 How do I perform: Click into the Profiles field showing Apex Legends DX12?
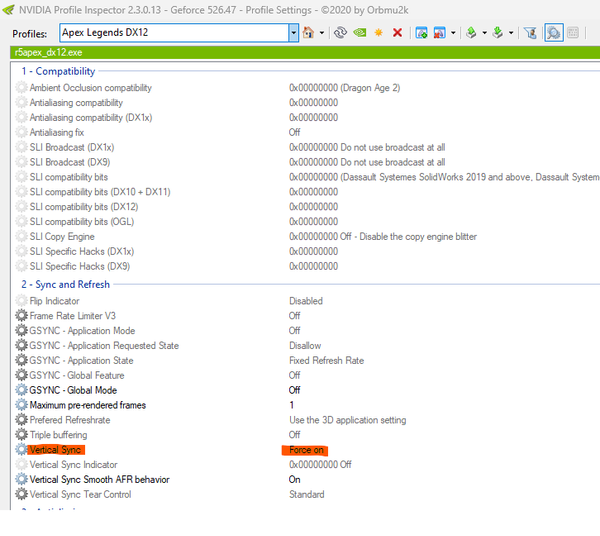[174, 33]
